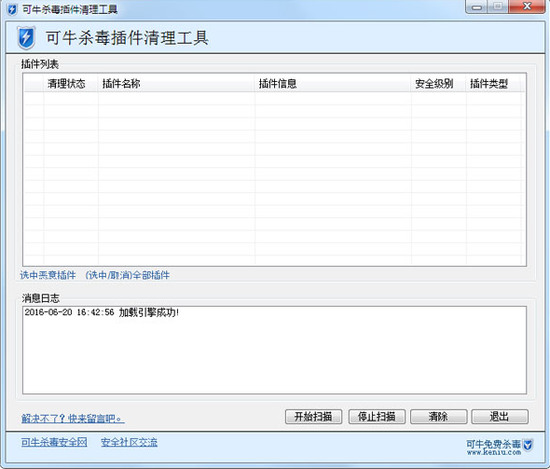Exit the tool via 退出 button
The width and height of the screenshot is (550, 469).
[499, 416]
